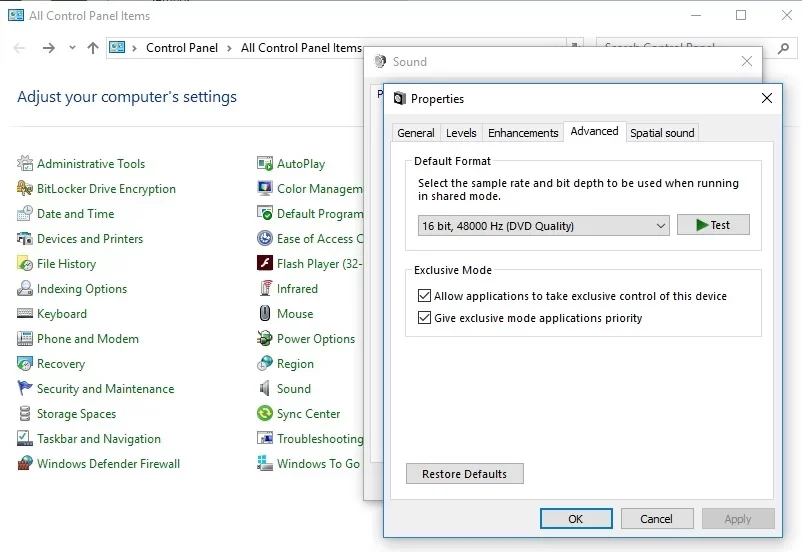This screenshot has height=552, width=802.
Task: Click the Windows Defender Firewall icon
Action: point(25,464)
